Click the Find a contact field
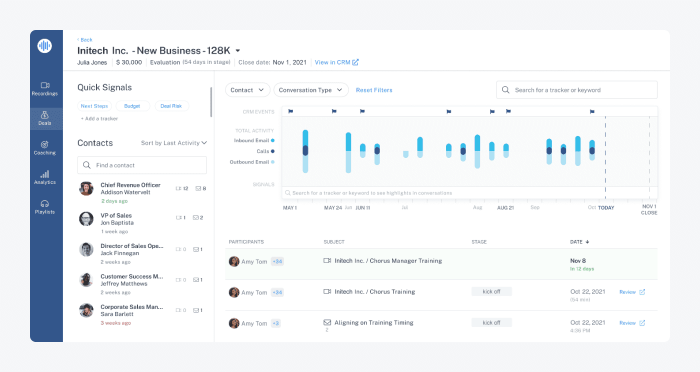This screenshot has width=700, height=372. (142, 165)
